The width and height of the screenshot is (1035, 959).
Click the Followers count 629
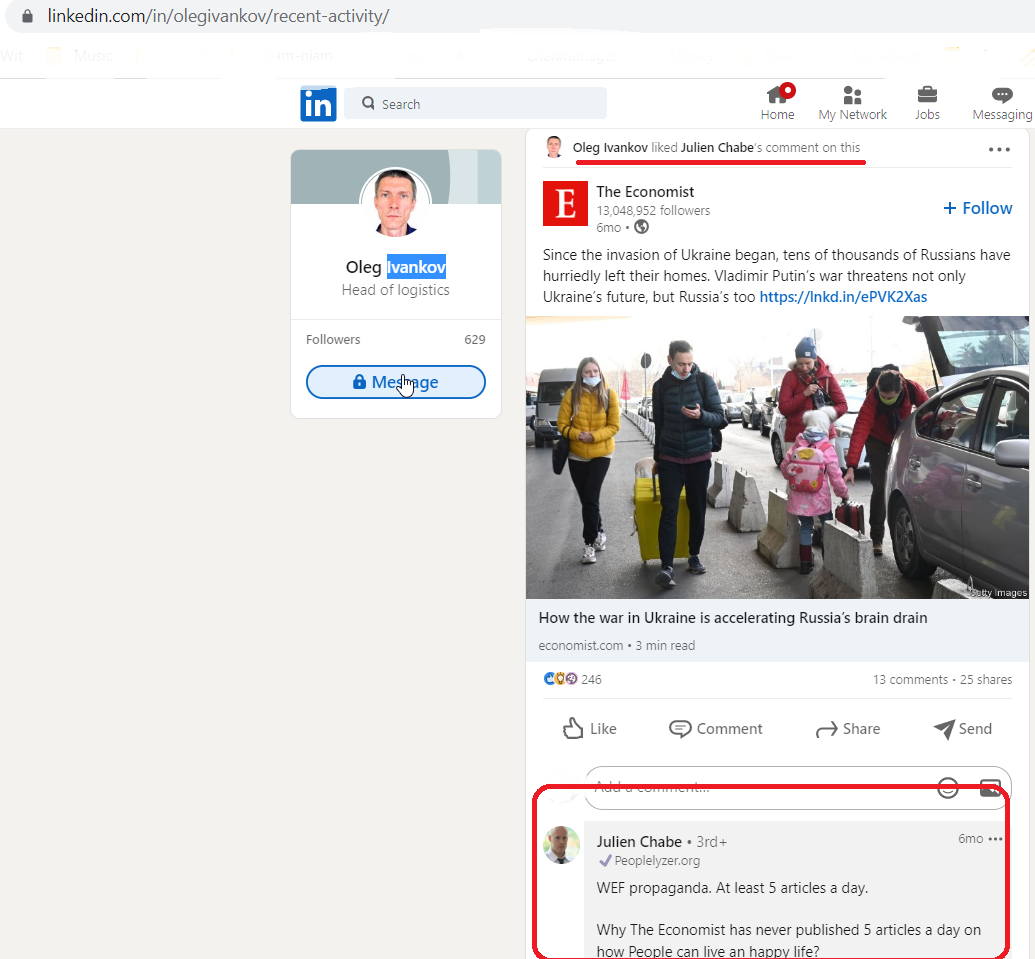(x=475, y=339)
